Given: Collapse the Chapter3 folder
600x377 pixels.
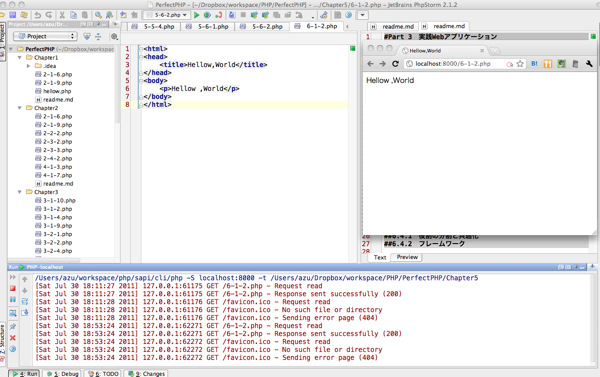Looking at the screenshot, I should tap(20, 192).
